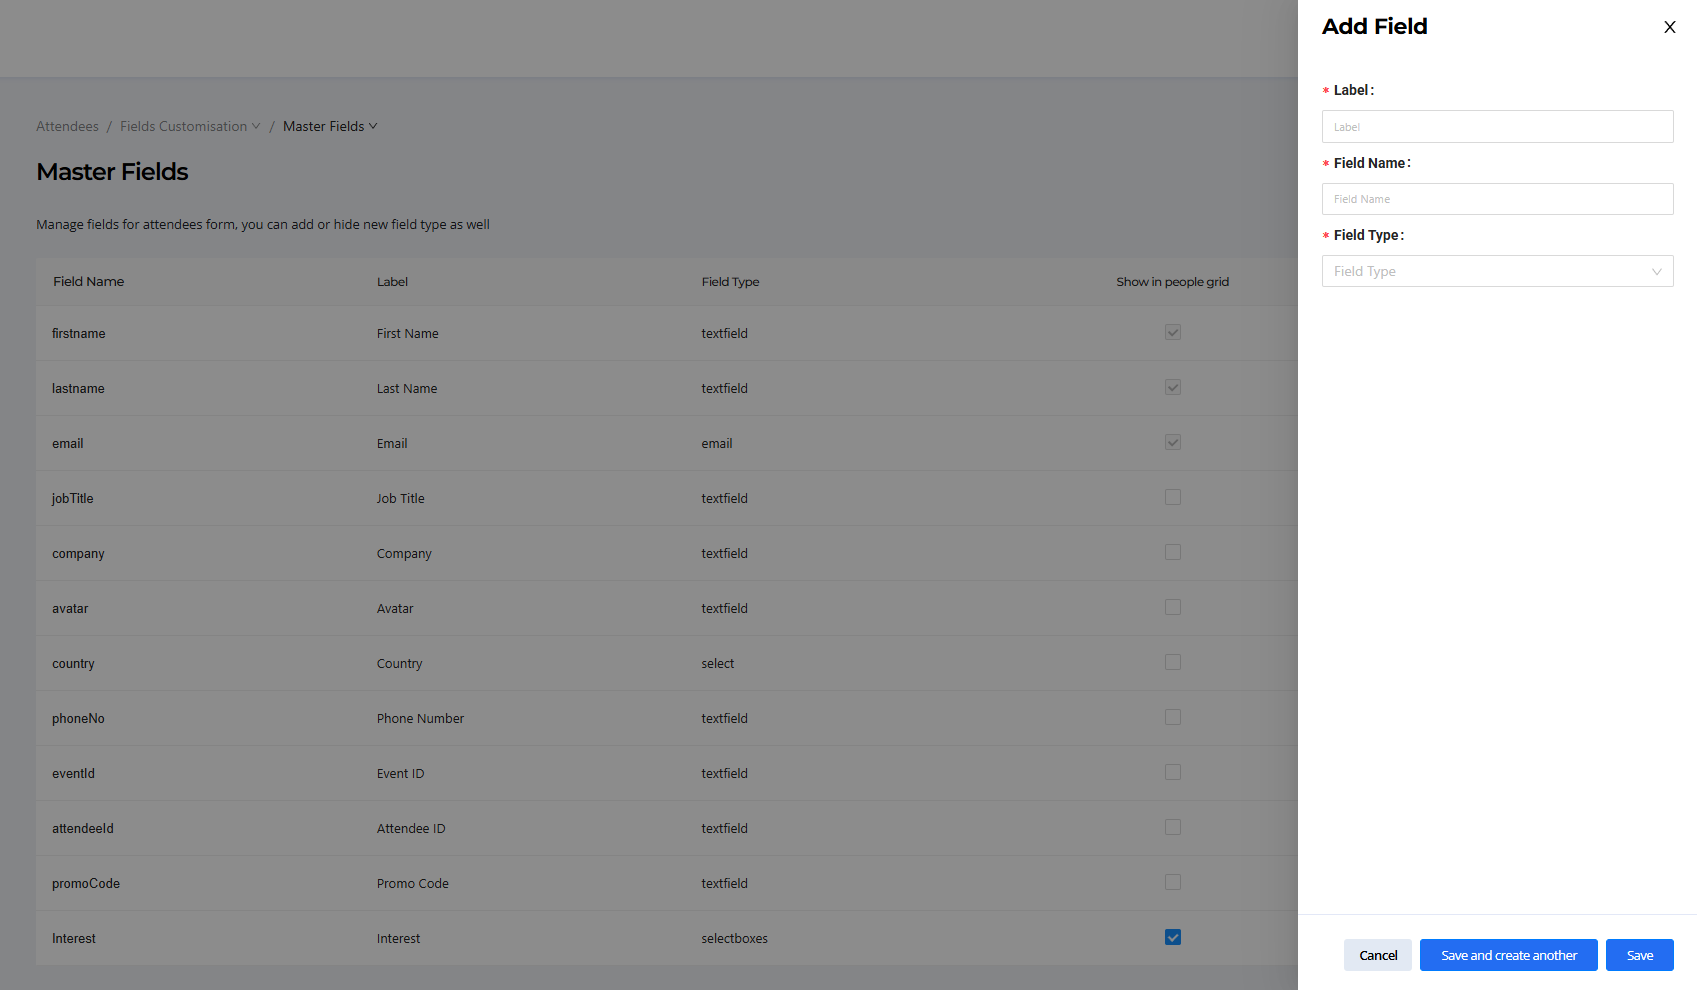Click the Field Name input box
Viewport: 1697px width, 990px height.
[1497, 199]
